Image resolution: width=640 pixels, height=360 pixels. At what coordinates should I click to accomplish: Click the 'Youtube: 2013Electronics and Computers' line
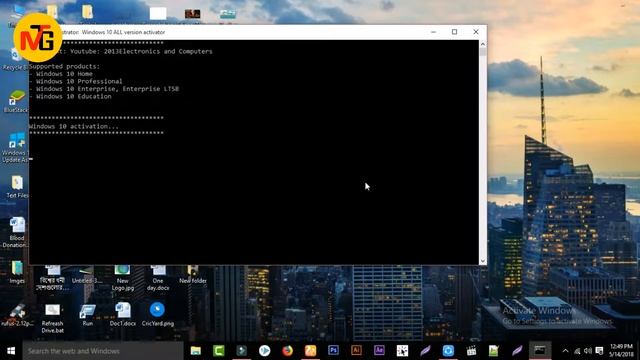(x=141, y=51)
